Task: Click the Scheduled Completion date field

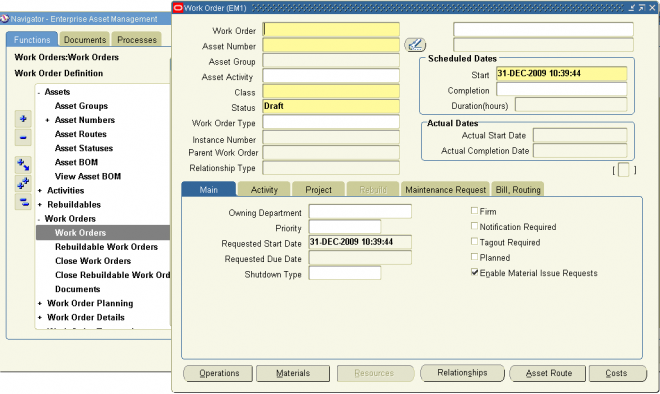Action: point(562,89)
